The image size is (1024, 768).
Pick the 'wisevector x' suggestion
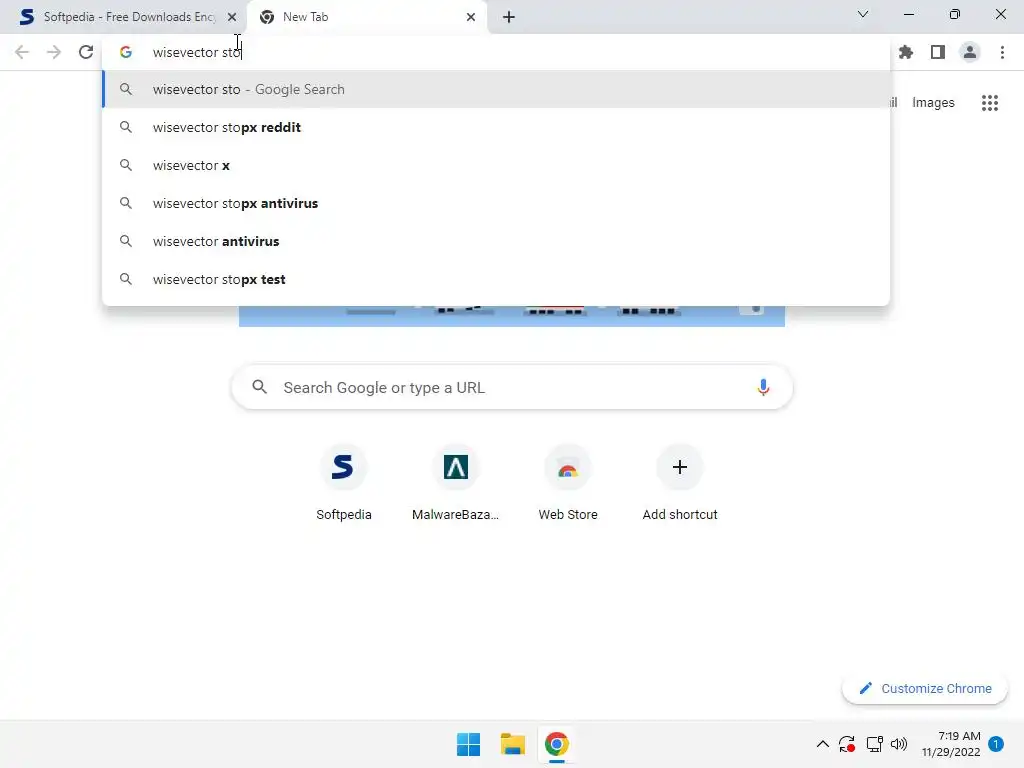pyautogui.click(x=496, y=165)
